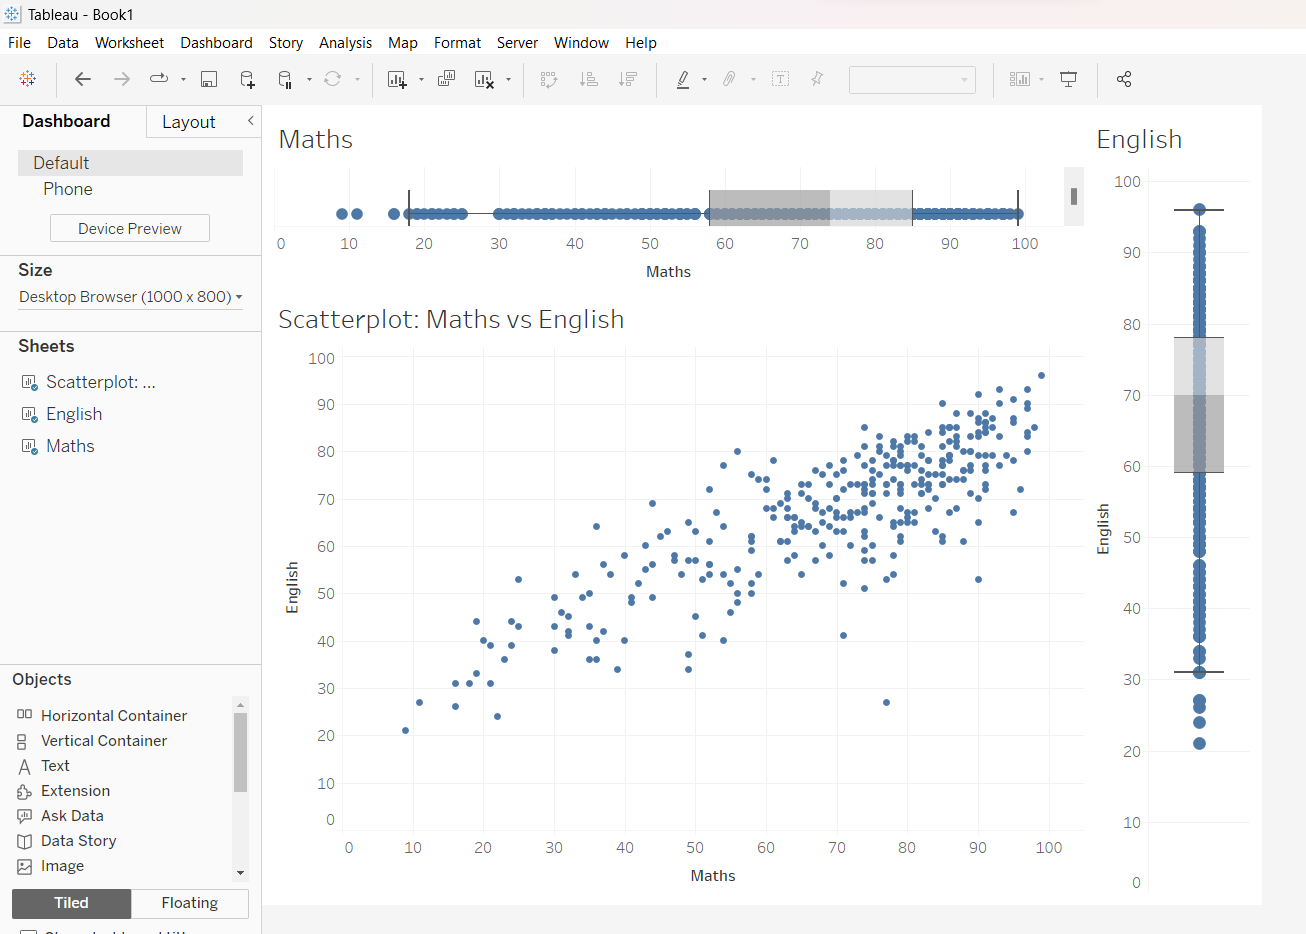Viewport: 1306px width, 934px height.
Task: Click the Add New Data Source icon
Action: click(247, 79)
